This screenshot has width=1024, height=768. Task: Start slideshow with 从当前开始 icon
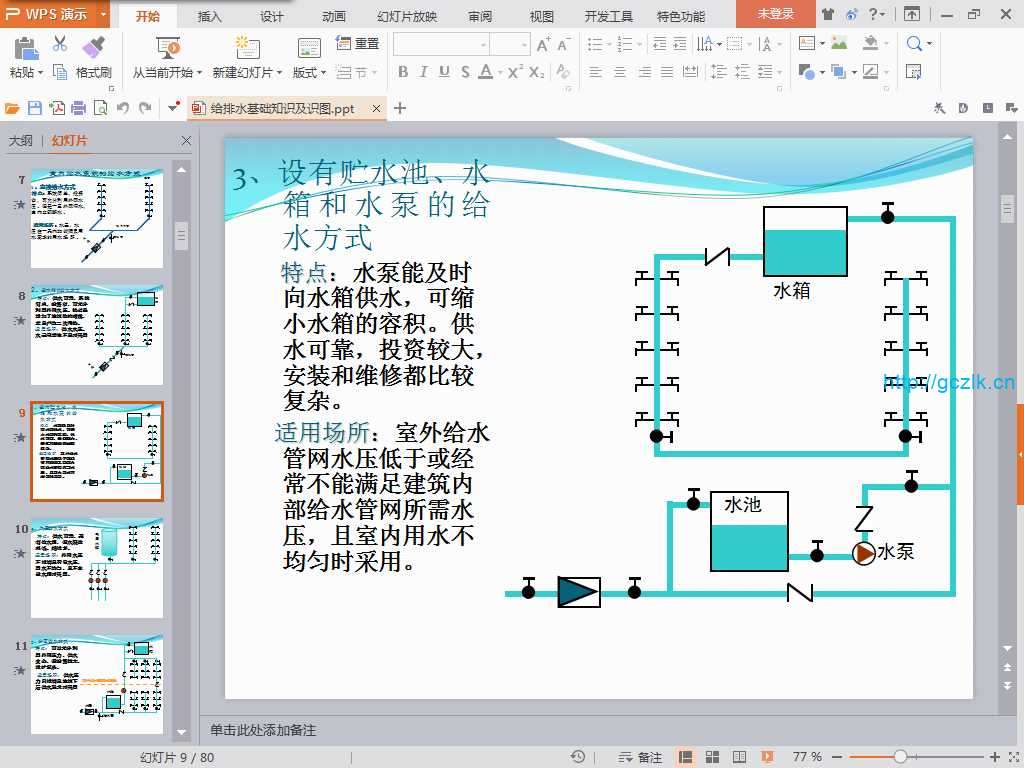(168, 48)
